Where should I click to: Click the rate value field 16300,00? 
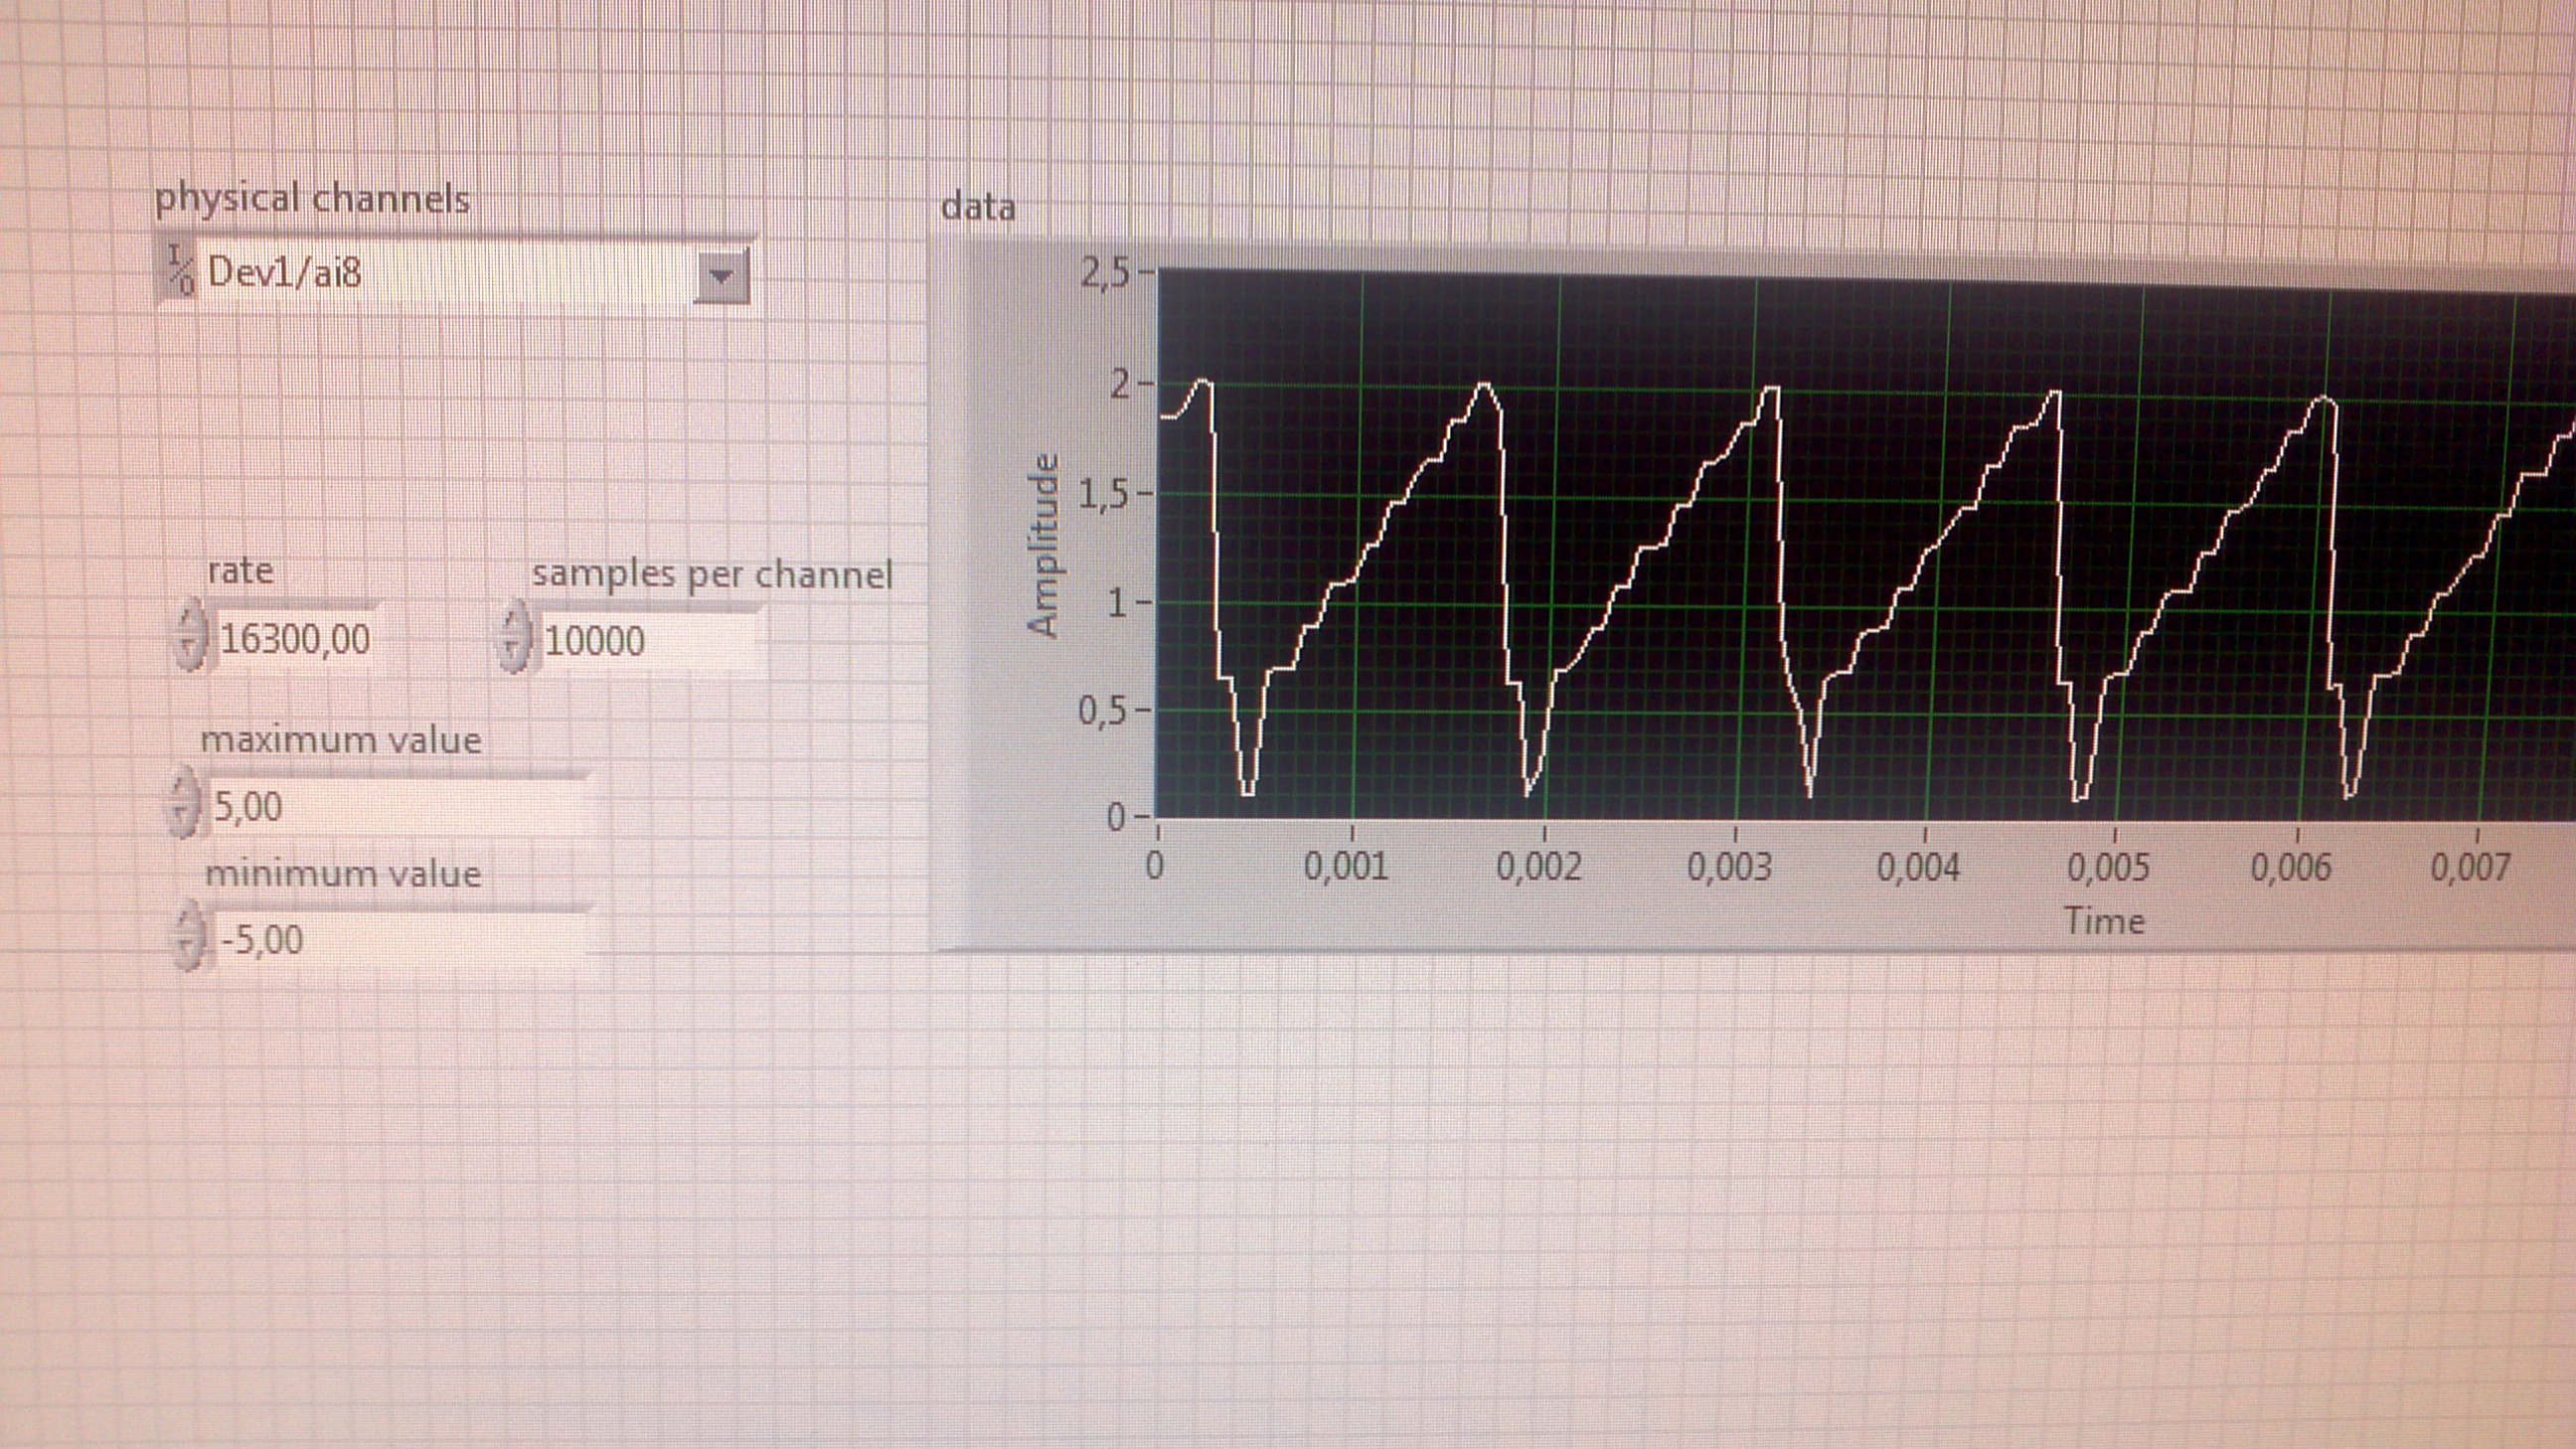point(294,639)
